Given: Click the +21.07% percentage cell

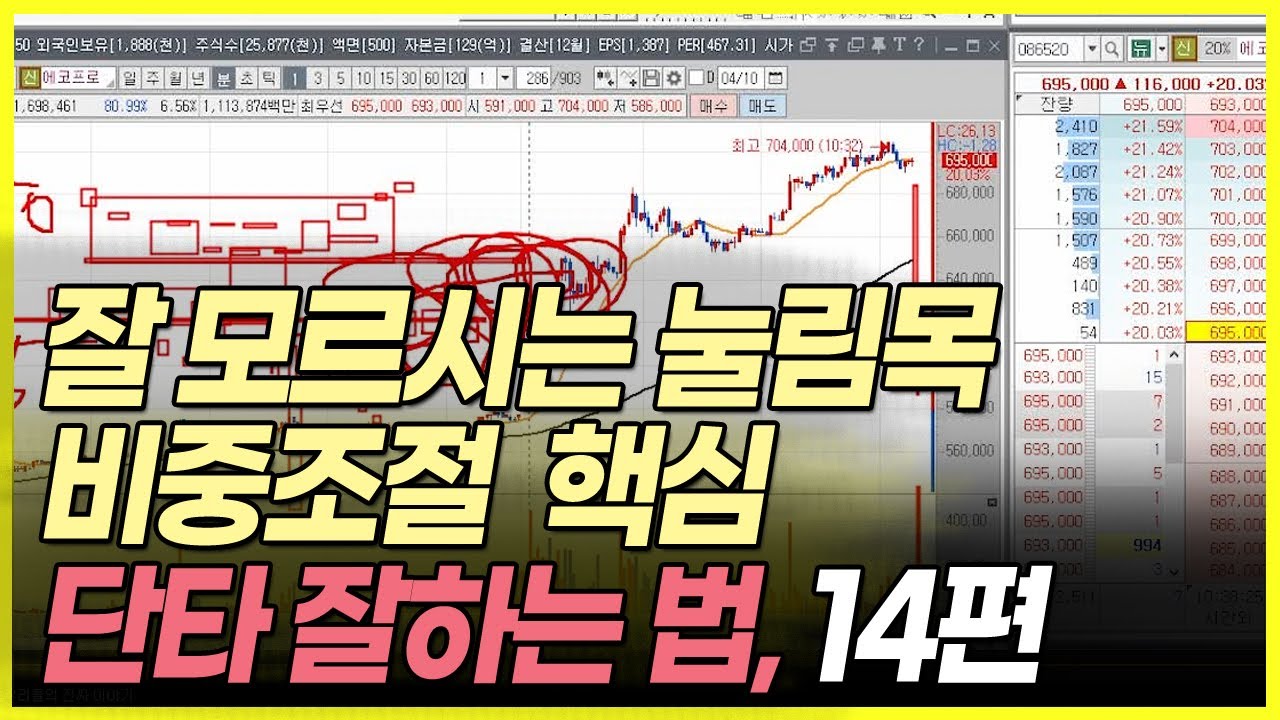Looking at the screenshot, I should point(1142,195).
